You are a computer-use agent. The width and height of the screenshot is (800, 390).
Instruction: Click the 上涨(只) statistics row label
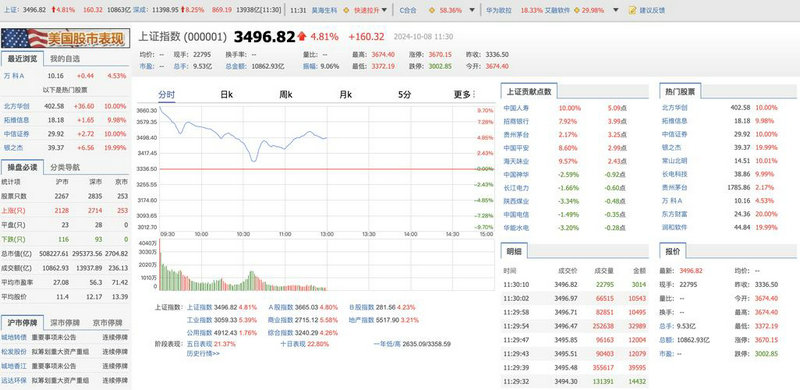coord(14,210)
